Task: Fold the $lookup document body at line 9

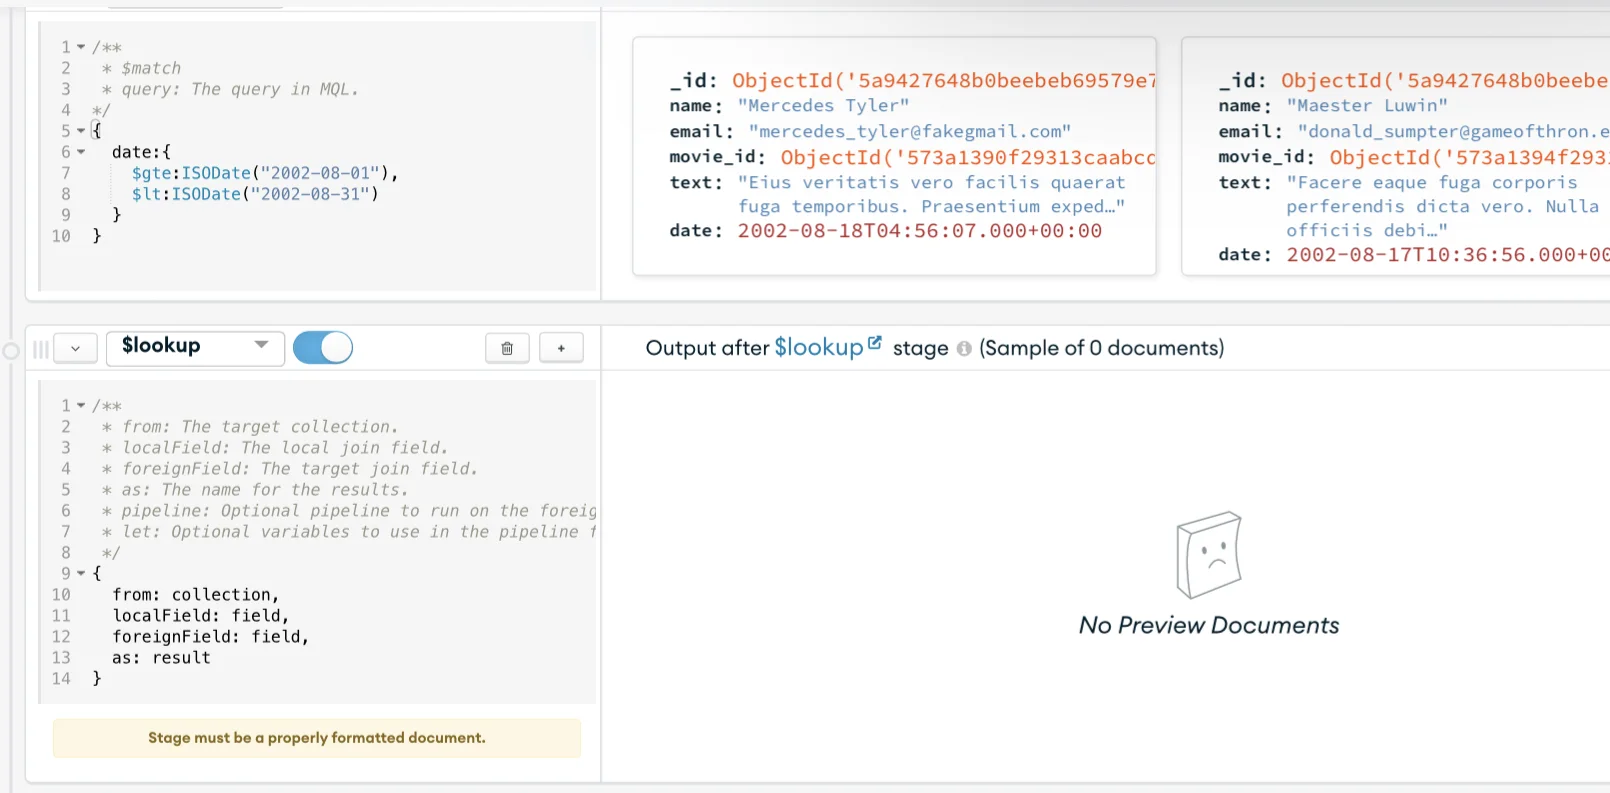Action: tap(81, 574)
